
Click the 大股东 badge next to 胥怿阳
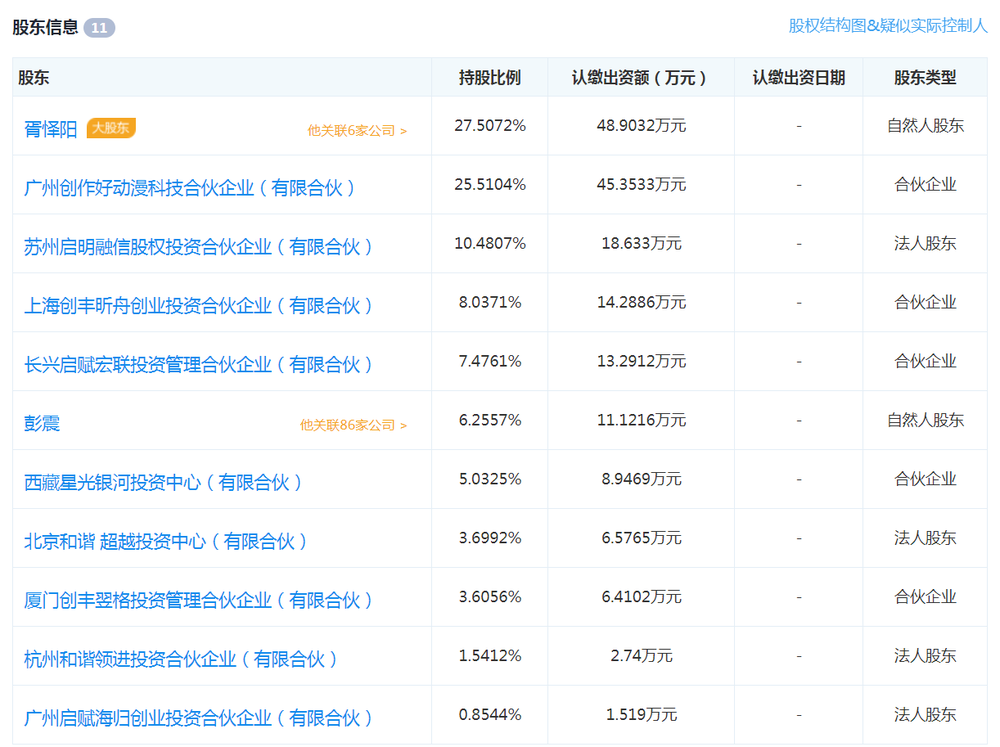tap(111, 128)
